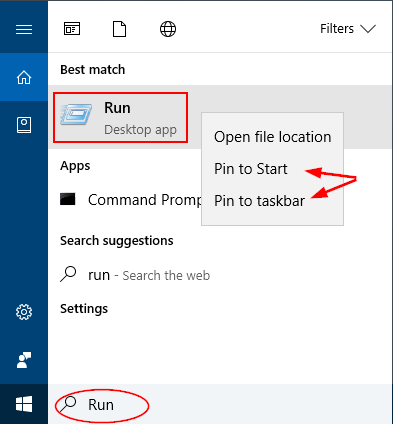The height and width of the screenshot is (424, 393).
Task: Click the Command Prompt black icon
Action: (x=68, y=199)
